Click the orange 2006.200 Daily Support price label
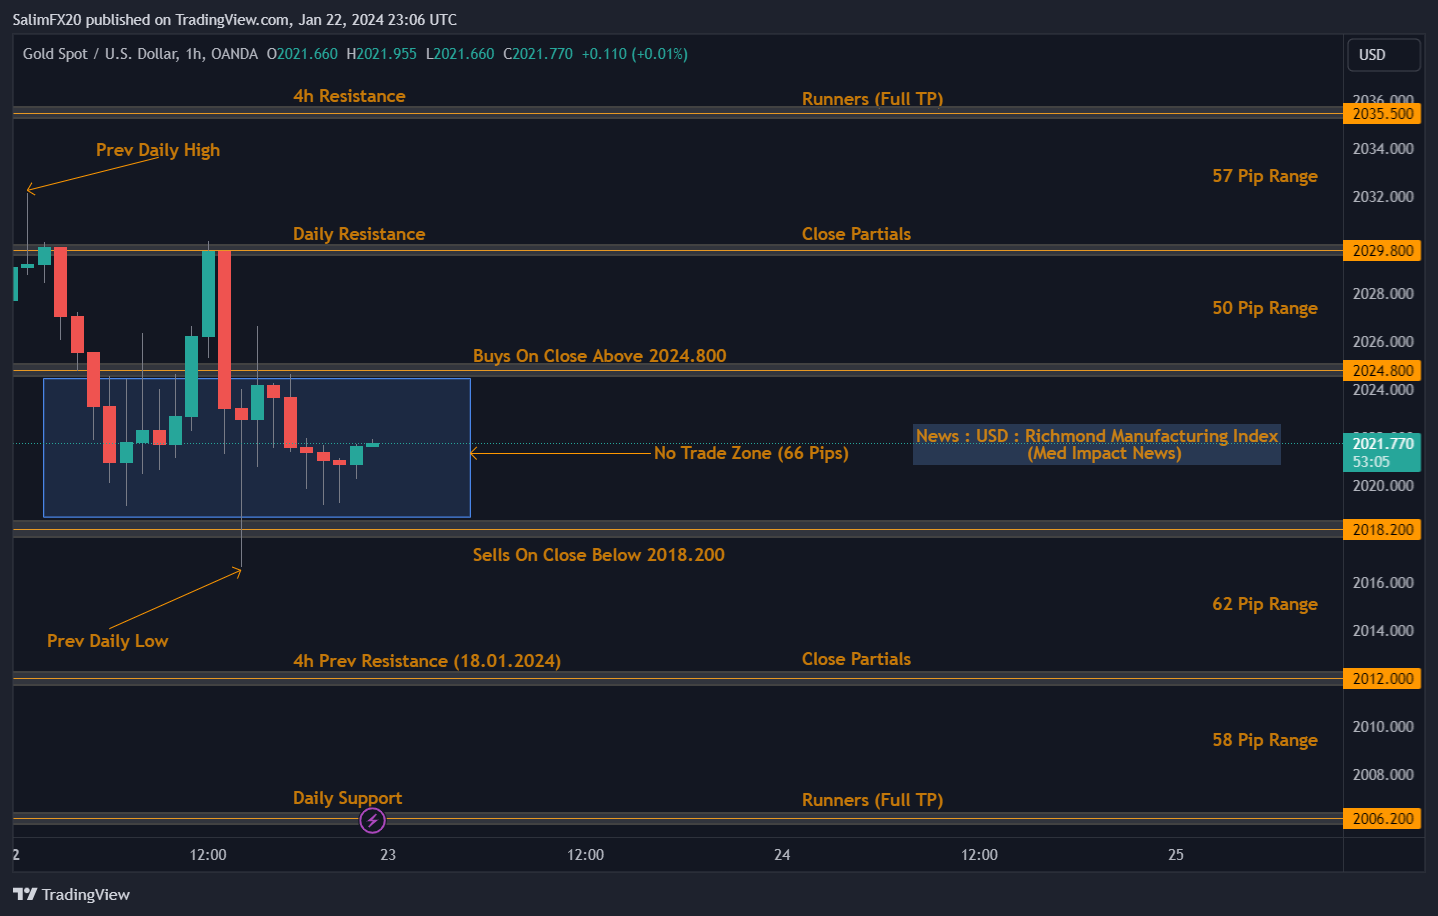This screenshot has height=916, width=1438. [x=1382, y=818]
